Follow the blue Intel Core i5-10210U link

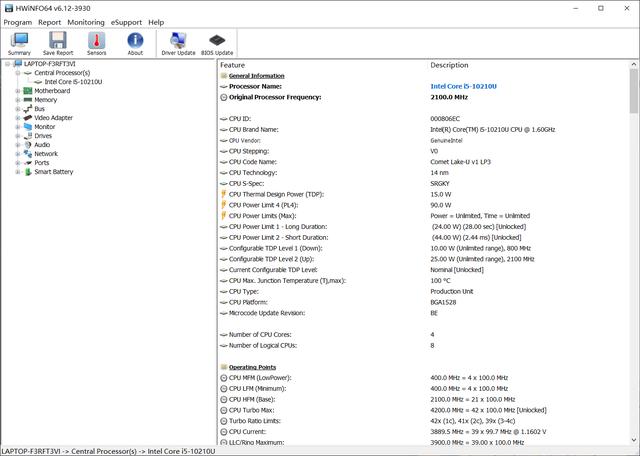pyautogui.click(x=463, y=86)
